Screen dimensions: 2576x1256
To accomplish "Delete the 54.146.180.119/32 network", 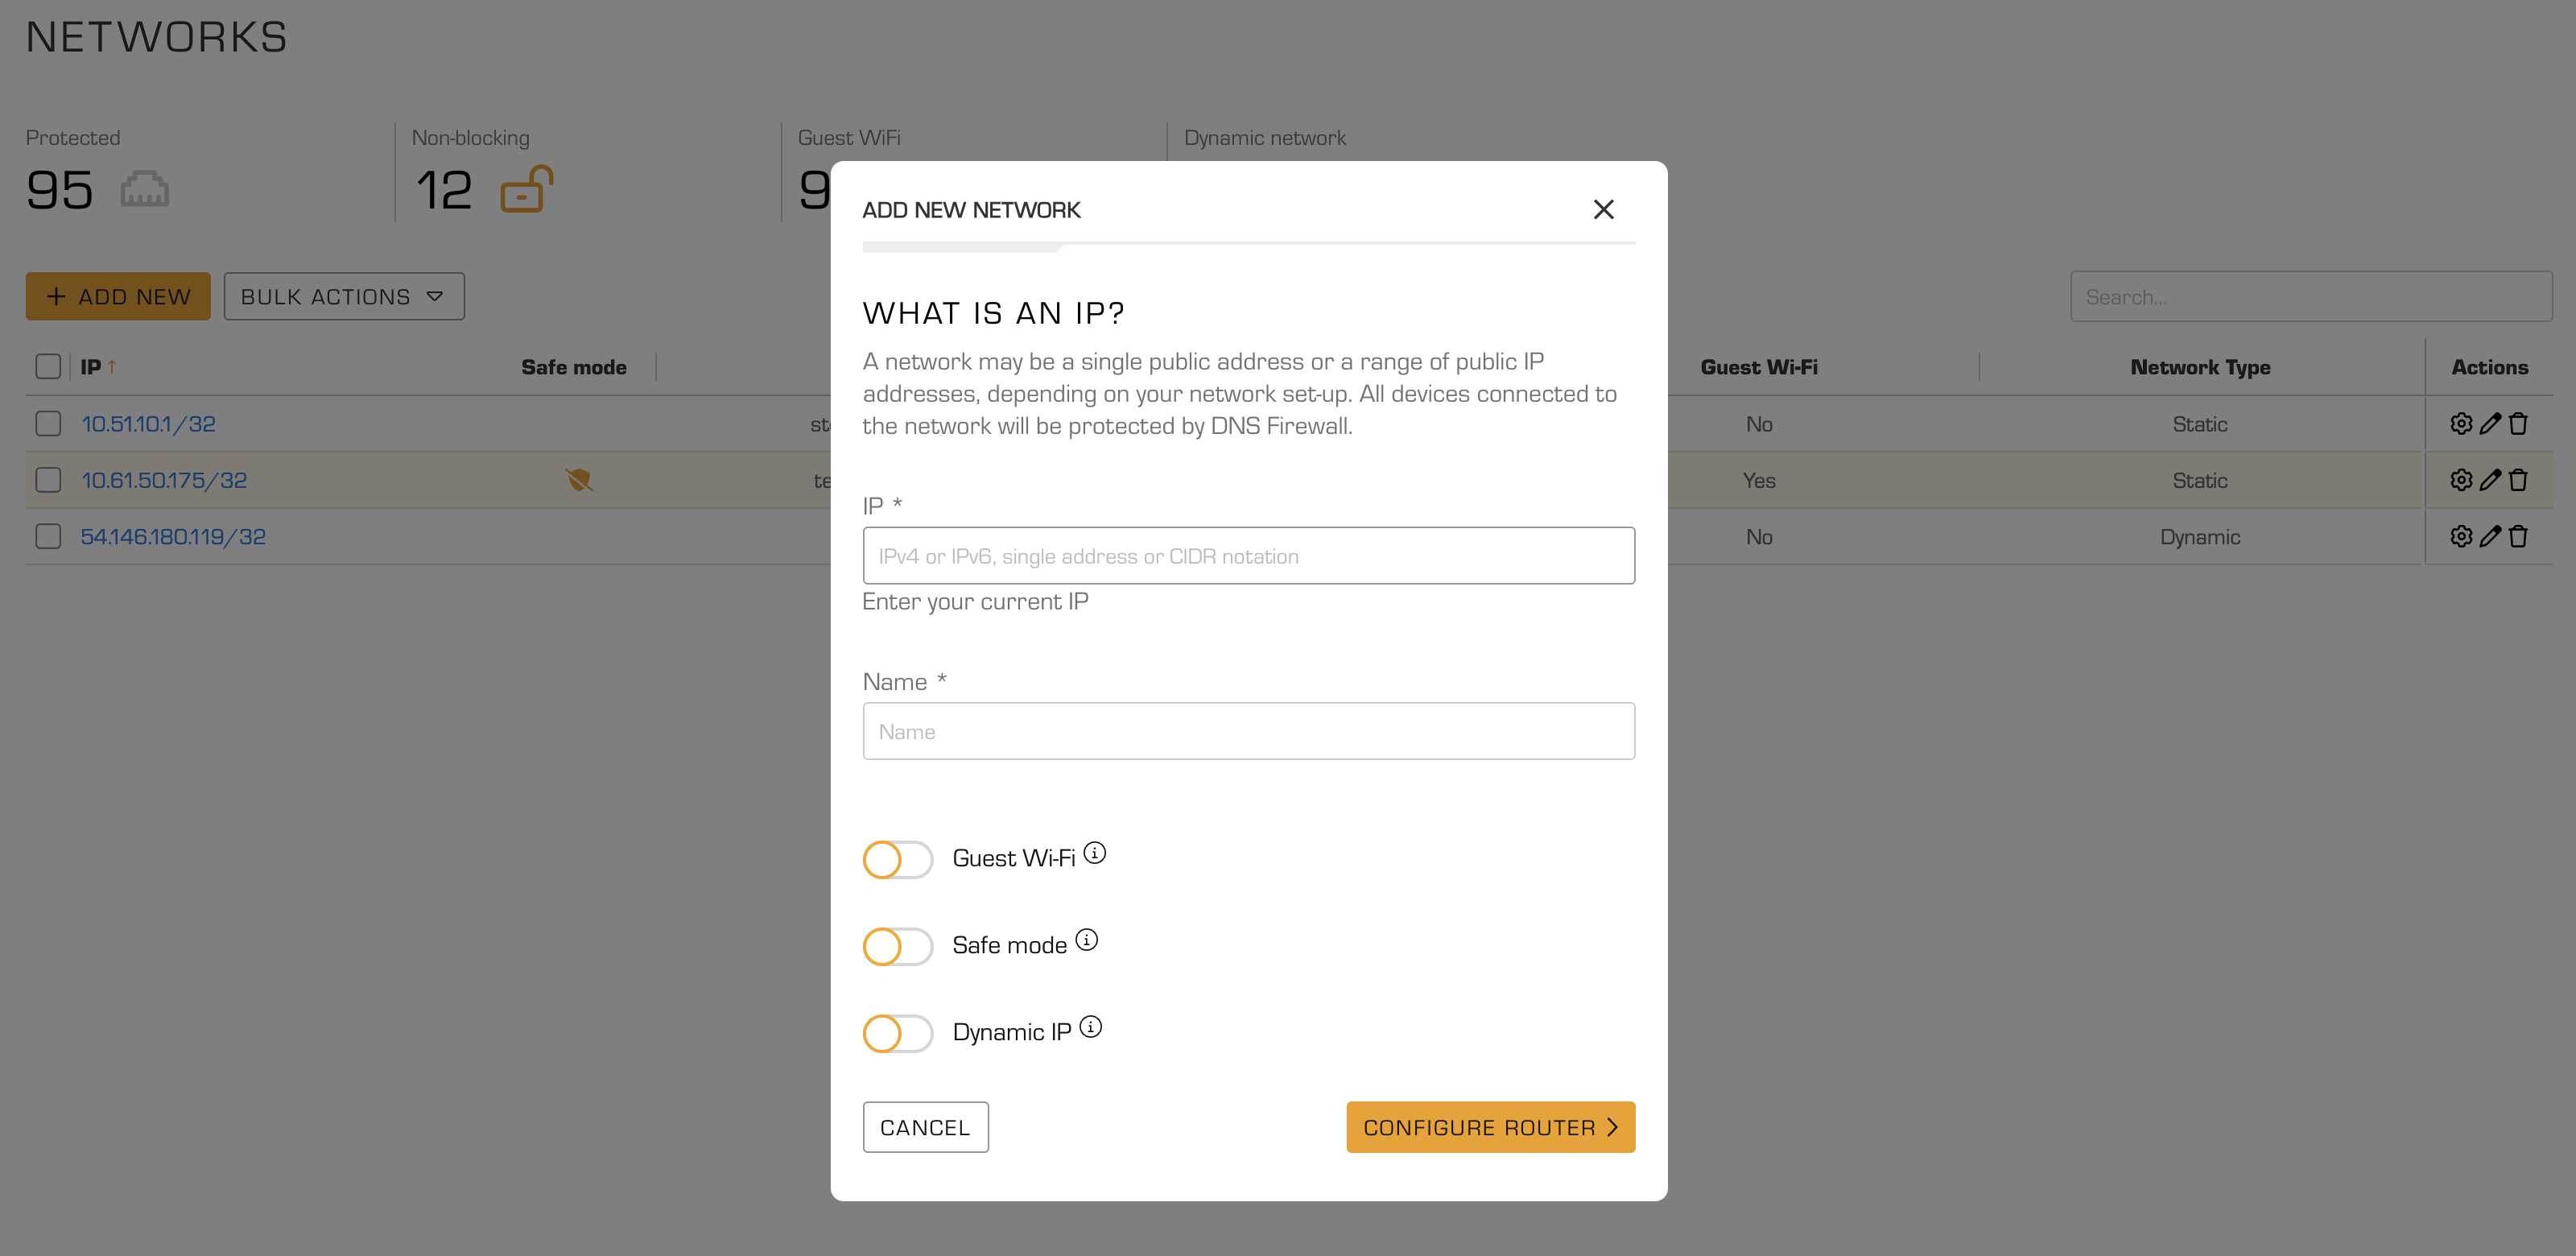I will (x=2518, y=537).
